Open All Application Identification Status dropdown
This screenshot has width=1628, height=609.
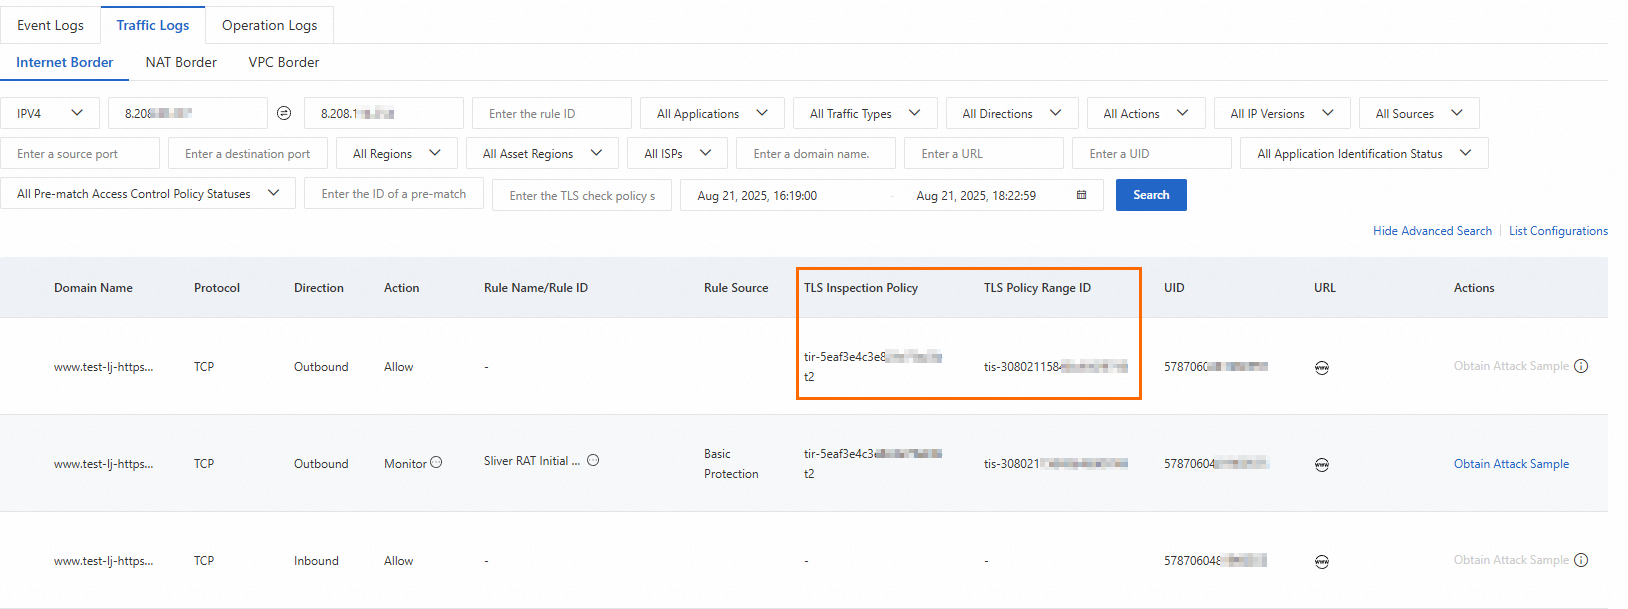click(x=1365, y=153)
